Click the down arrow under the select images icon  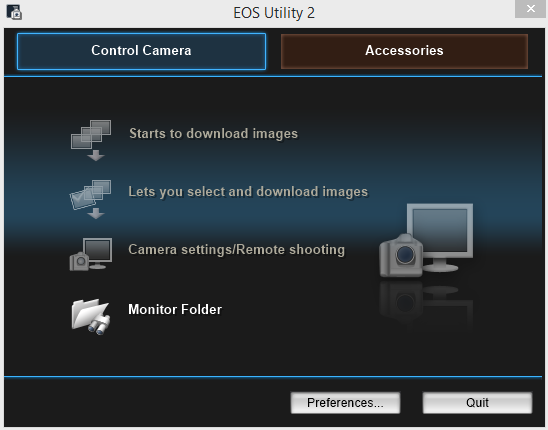(x=96, y=213)
